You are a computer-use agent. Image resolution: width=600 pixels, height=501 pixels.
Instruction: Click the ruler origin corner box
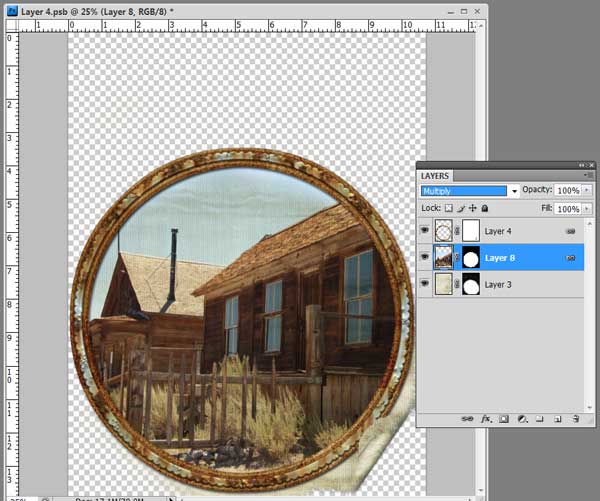point(12,26)
